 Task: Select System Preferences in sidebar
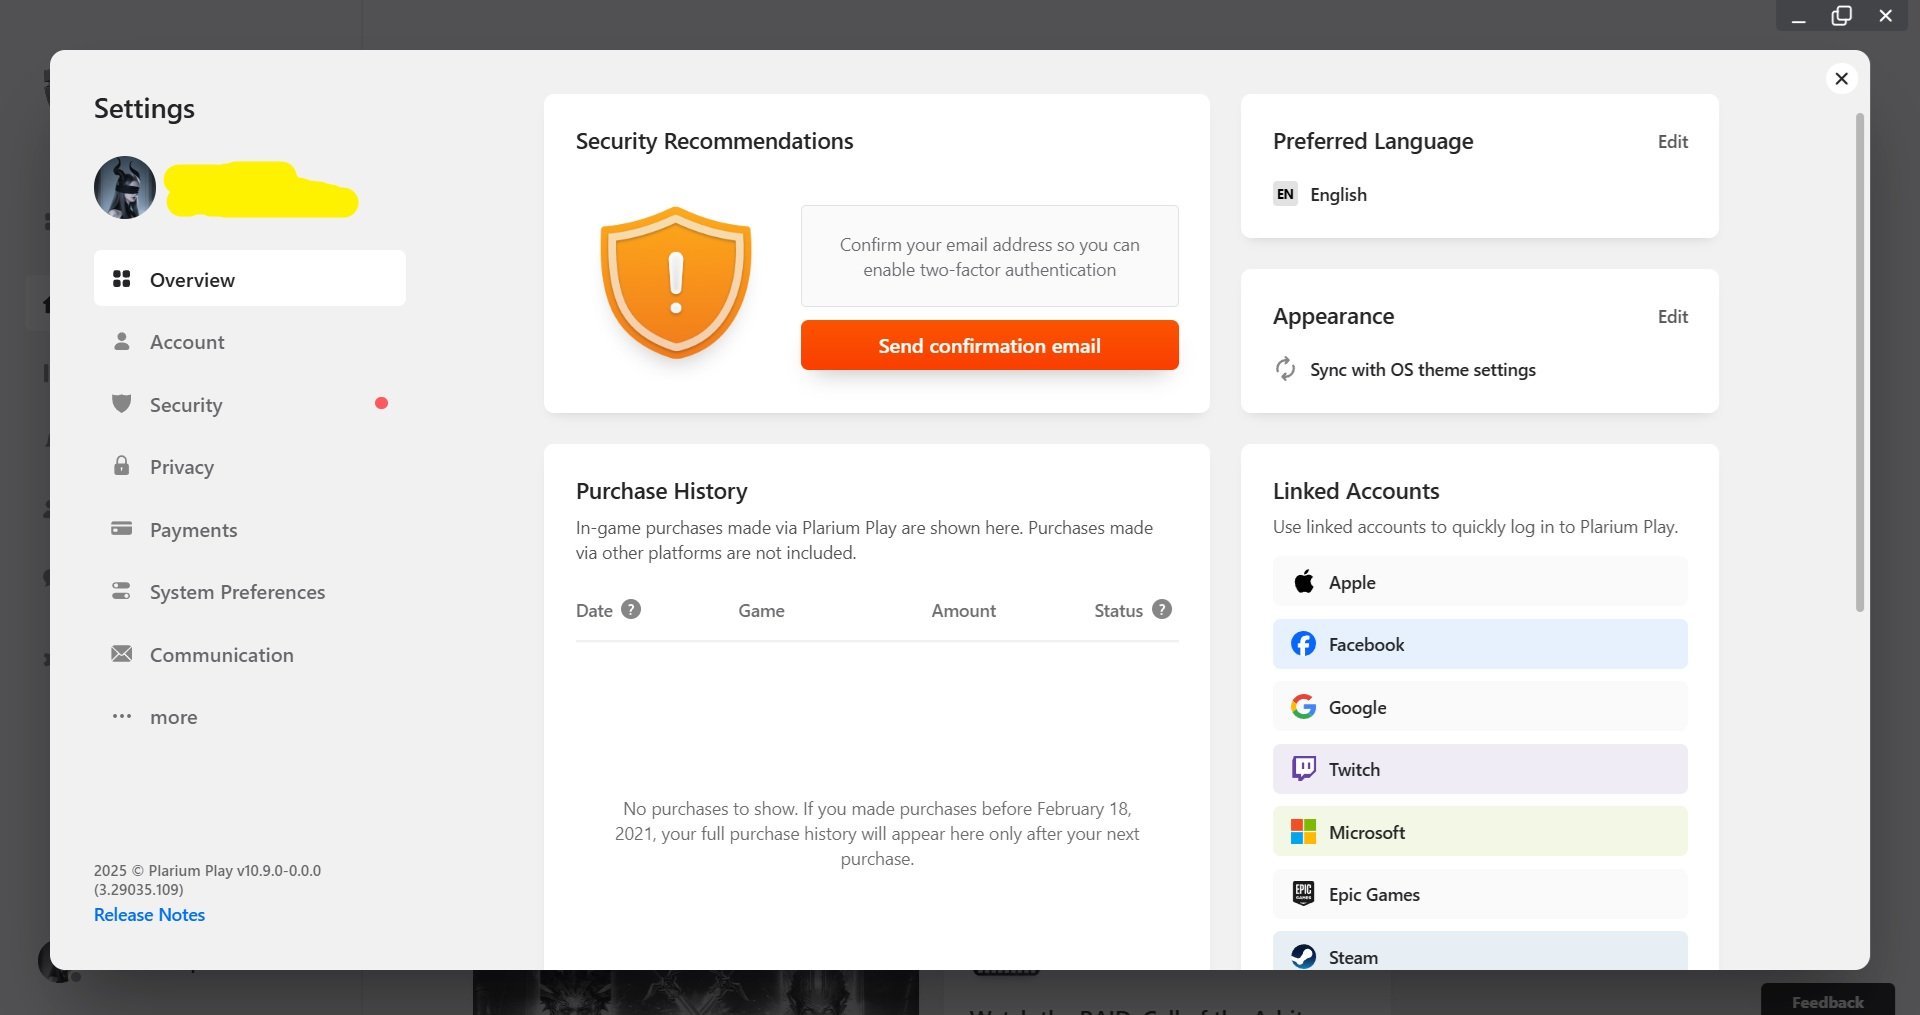click(x=237, y=592)
